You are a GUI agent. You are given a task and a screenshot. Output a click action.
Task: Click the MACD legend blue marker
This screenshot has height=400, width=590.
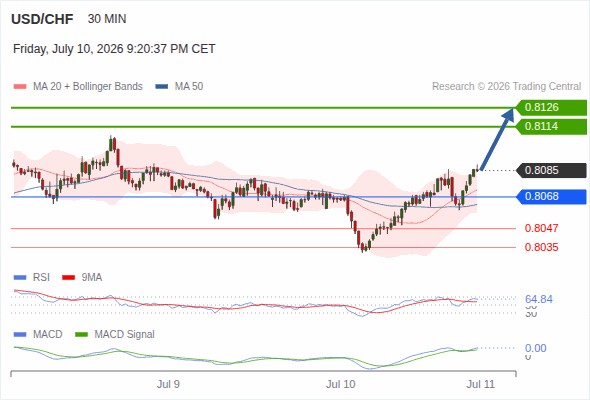[x=20, y=335]
